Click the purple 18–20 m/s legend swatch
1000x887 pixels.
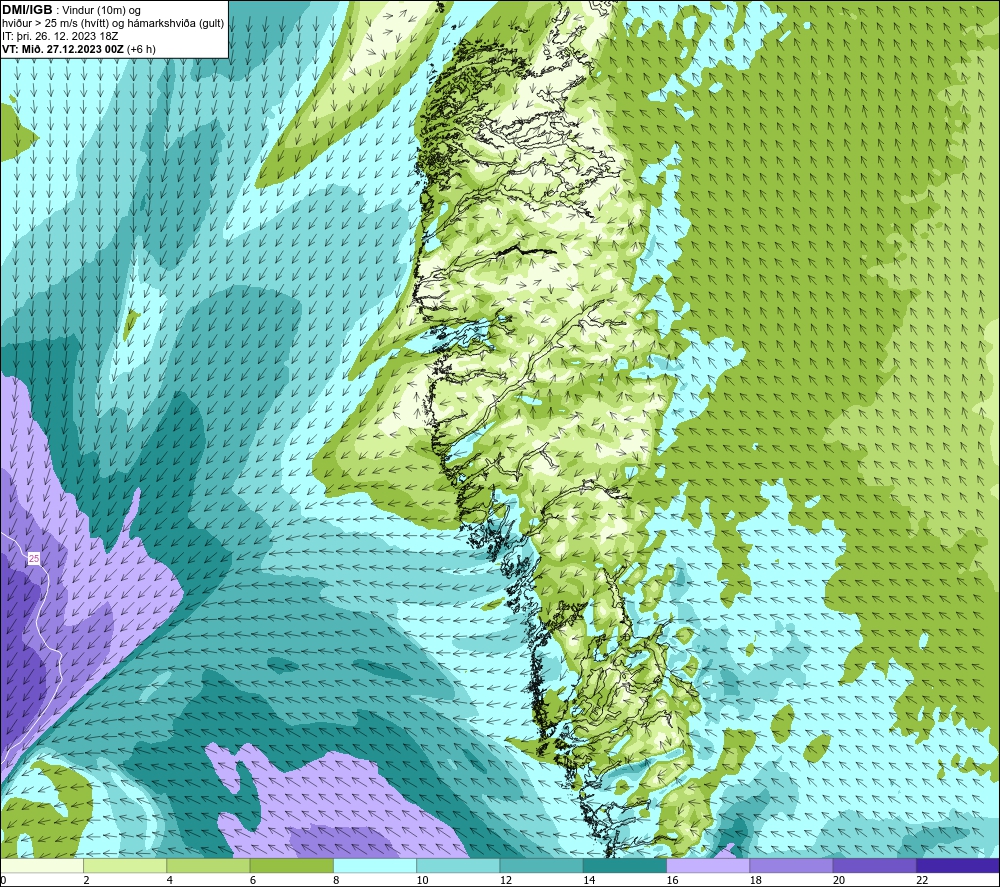tap(791, 865)
